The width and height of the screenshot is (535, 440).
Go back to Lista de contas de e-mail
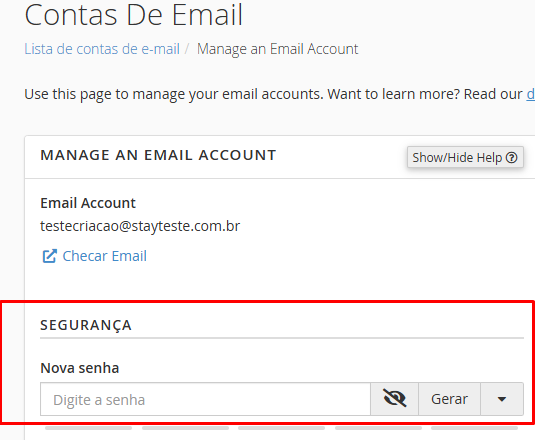coord(102,49)
